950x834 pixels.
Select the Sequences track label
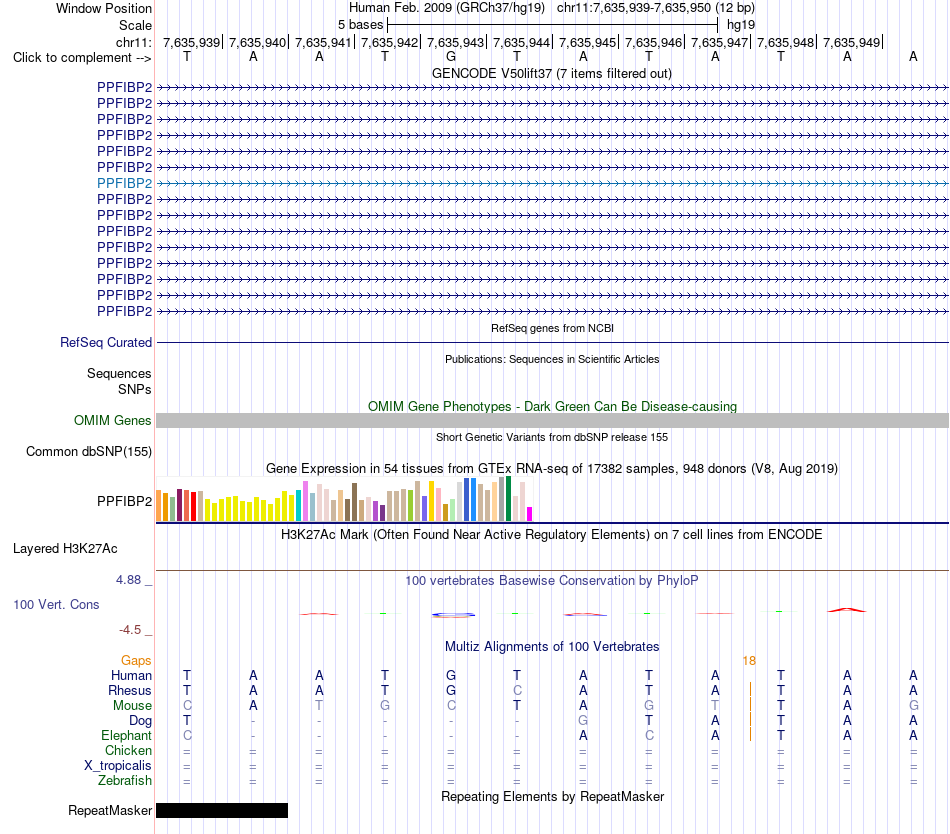click(119, 373)
